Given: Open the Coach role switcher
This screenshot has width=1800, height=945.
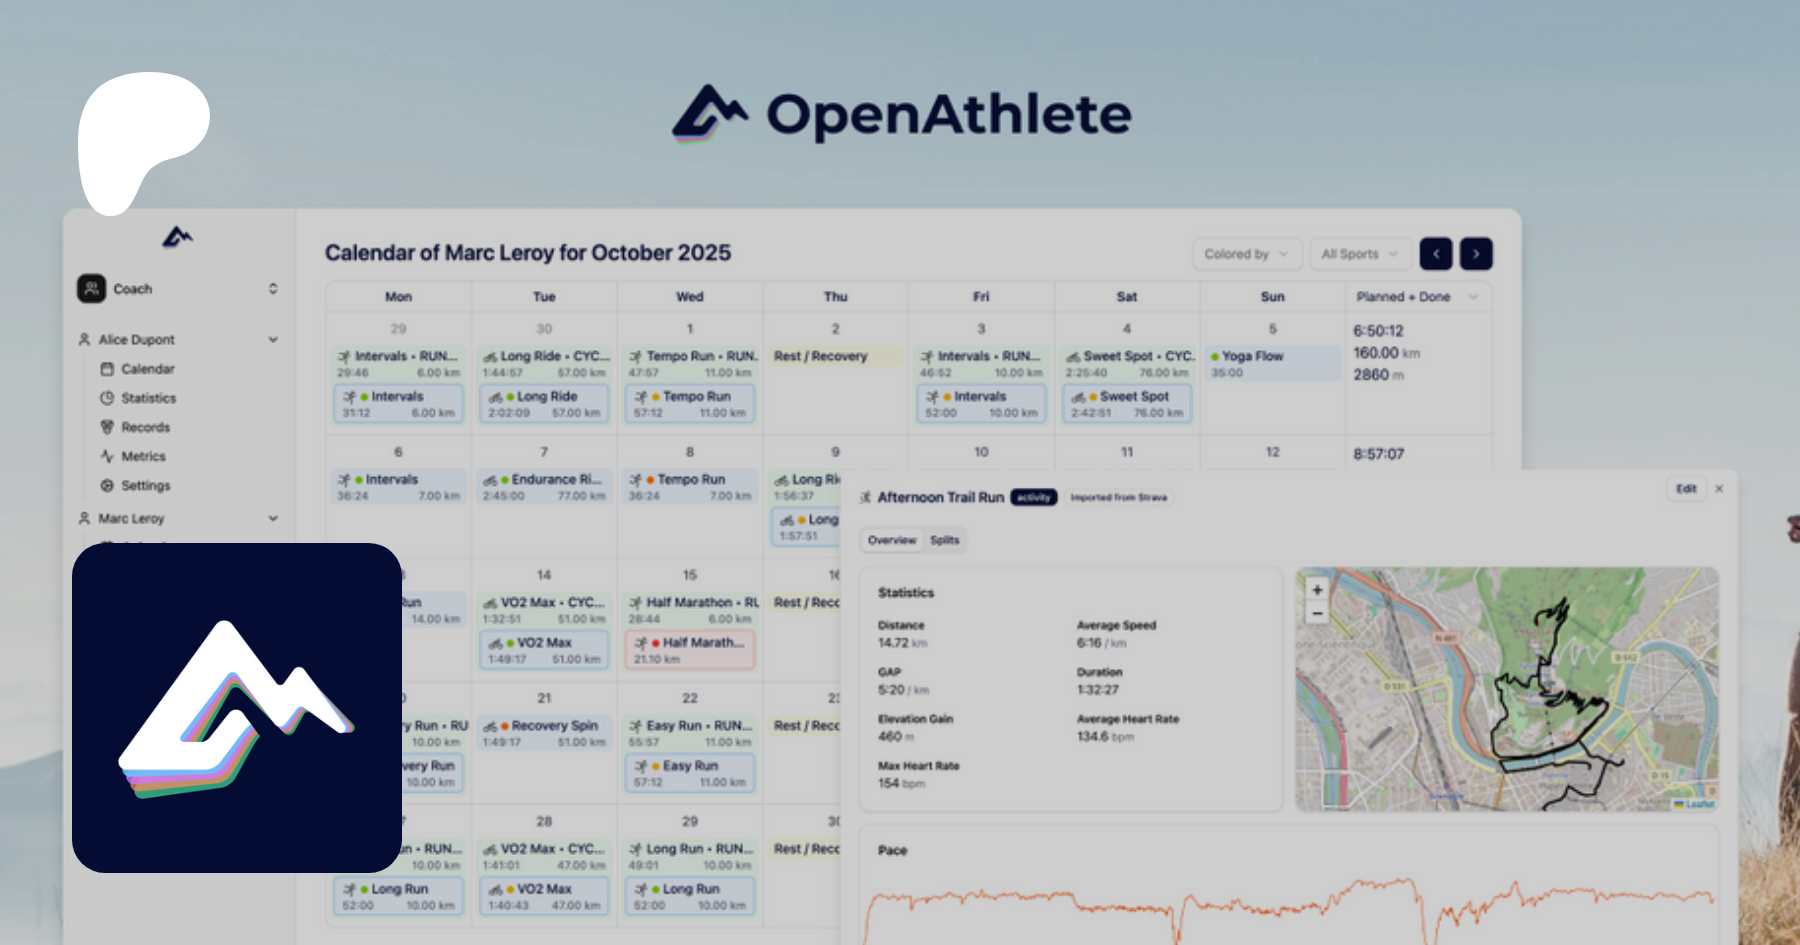Looking at the screenshot, I should coord(273,289).
